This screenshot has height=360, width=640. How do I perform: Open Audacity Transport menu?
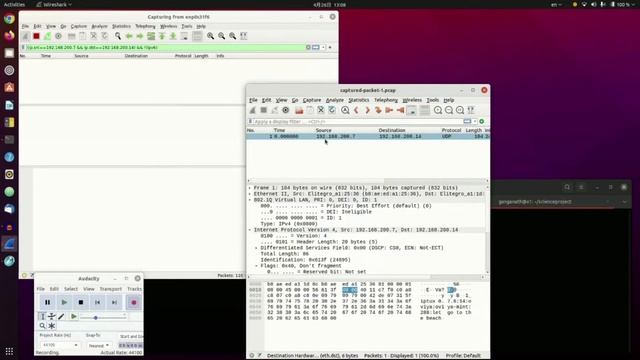(x=111, y=289)
